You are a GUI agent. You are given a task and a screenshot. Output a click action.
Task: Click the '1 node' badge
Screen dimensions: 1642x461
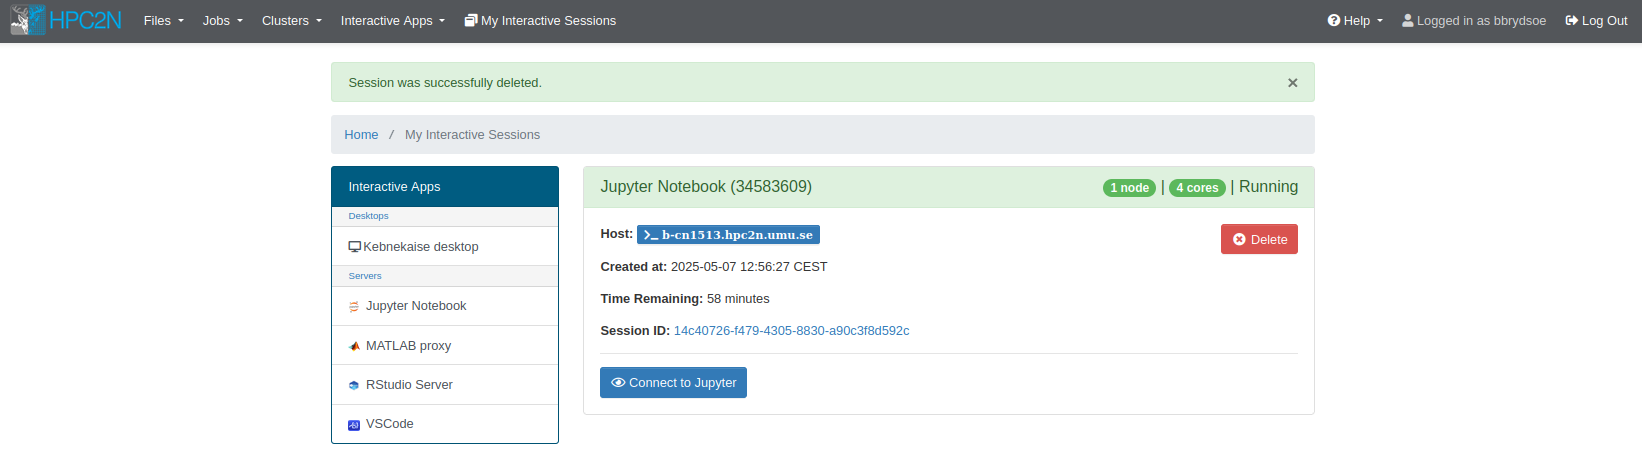pos(1129,188)
